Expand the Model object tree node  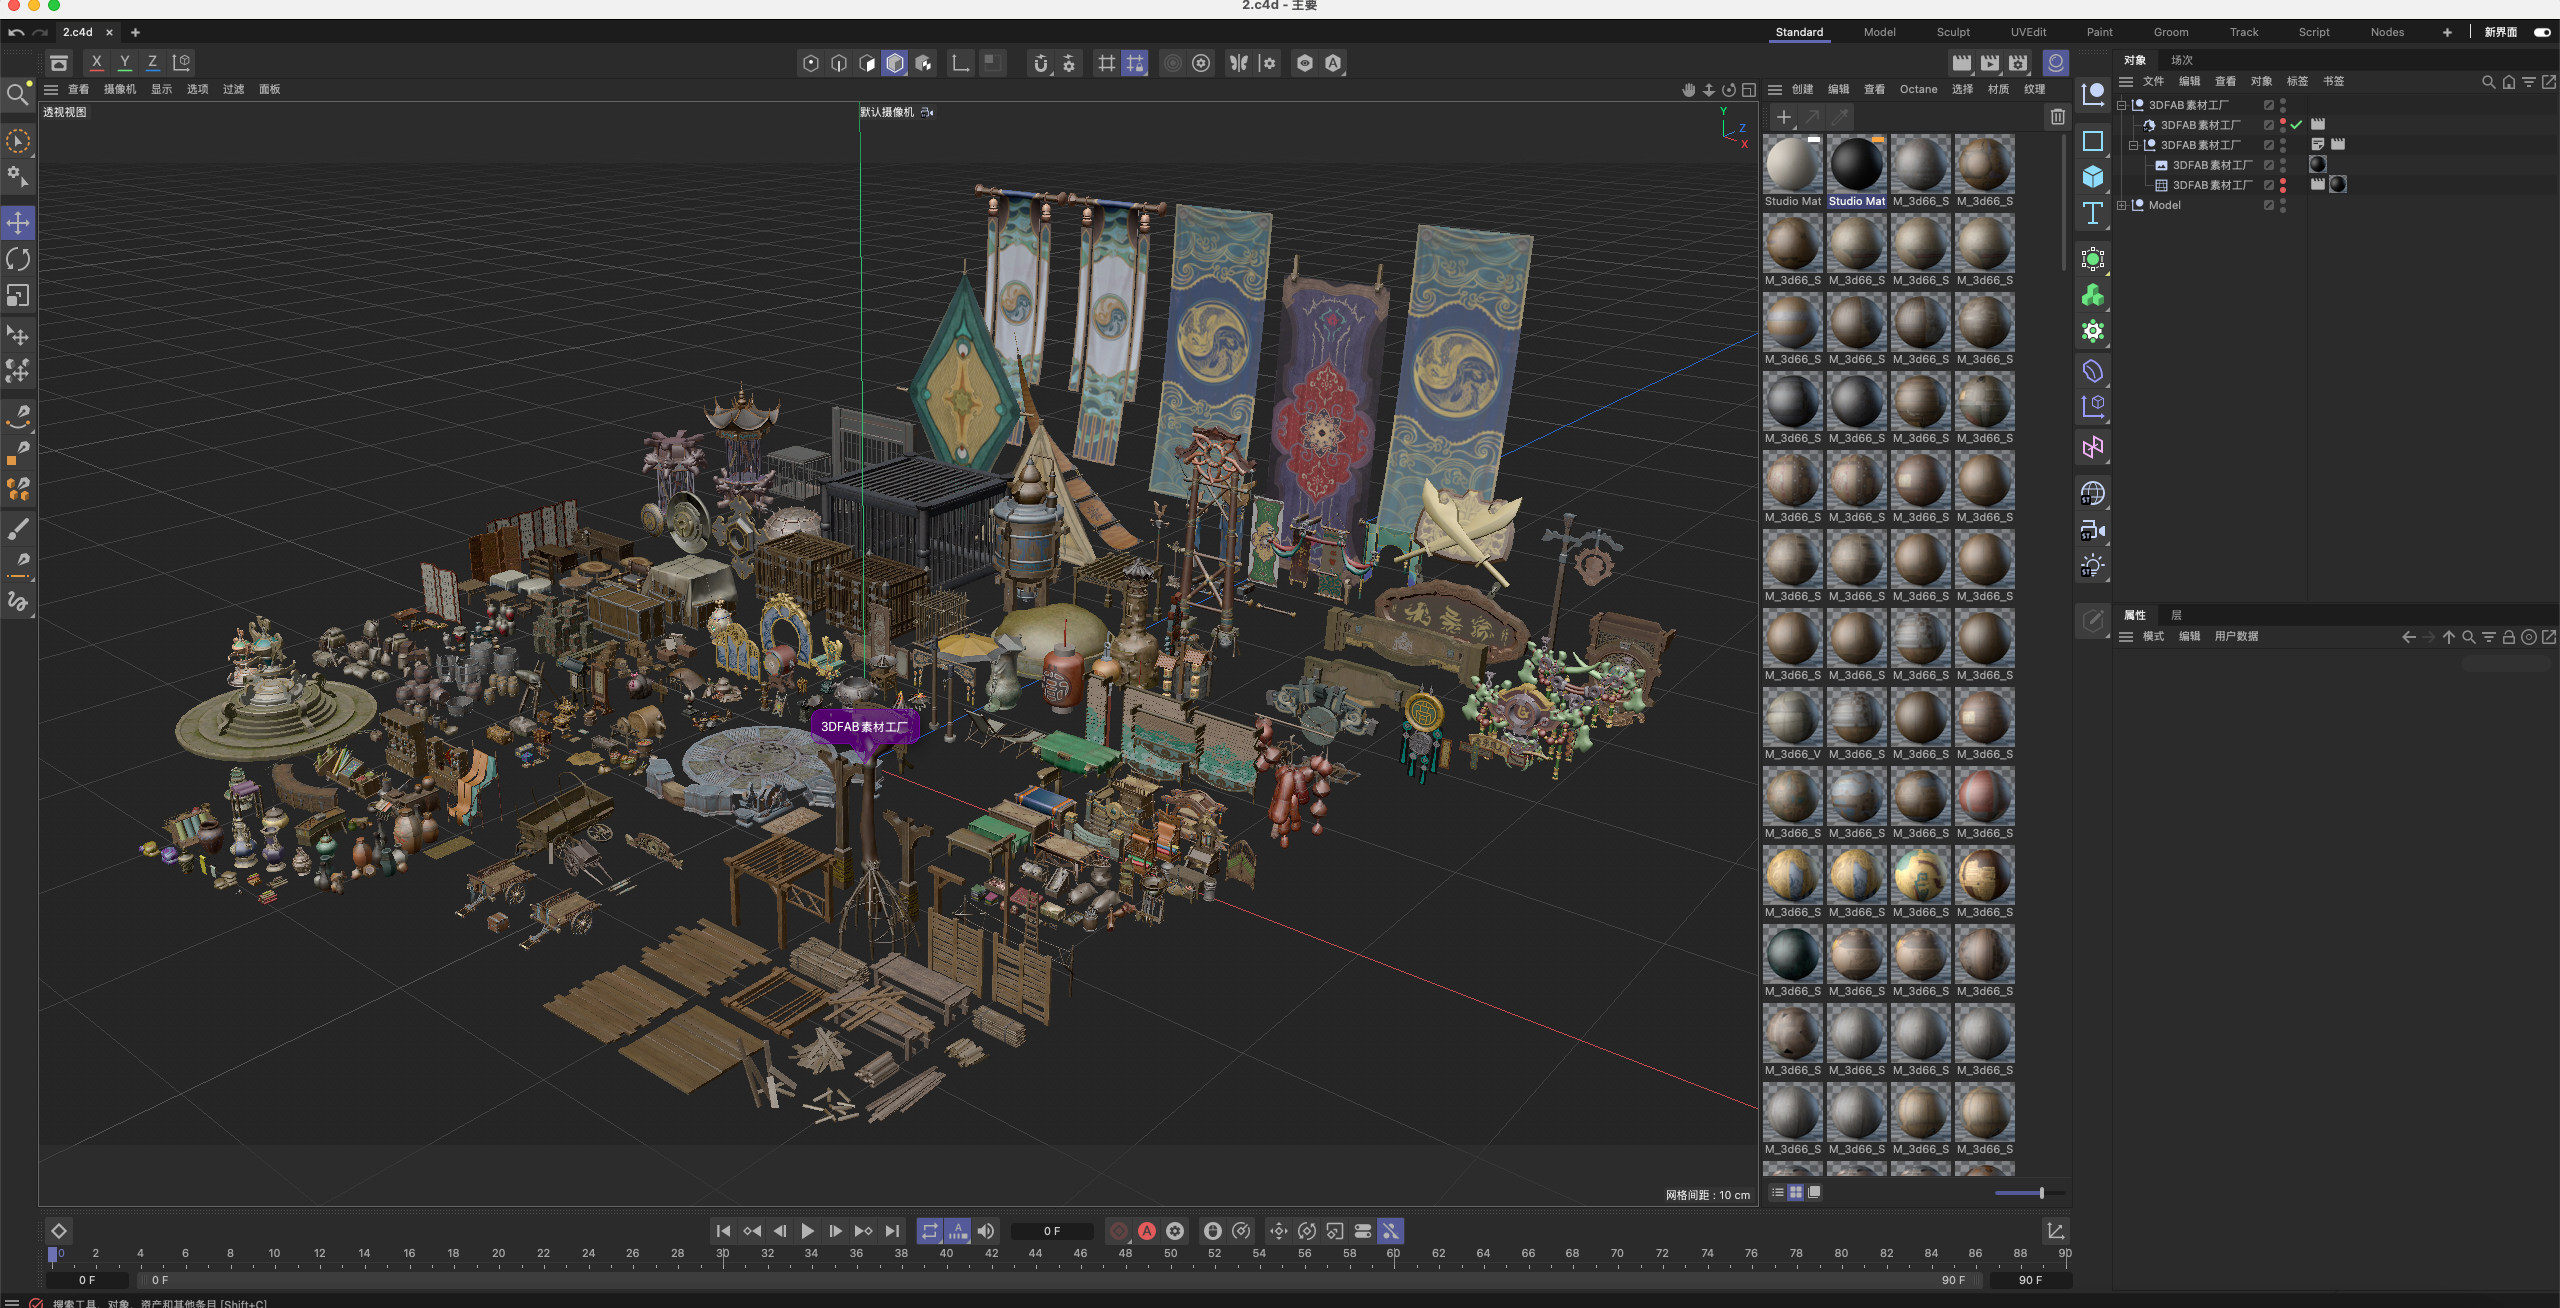[x=2122, y=205]
